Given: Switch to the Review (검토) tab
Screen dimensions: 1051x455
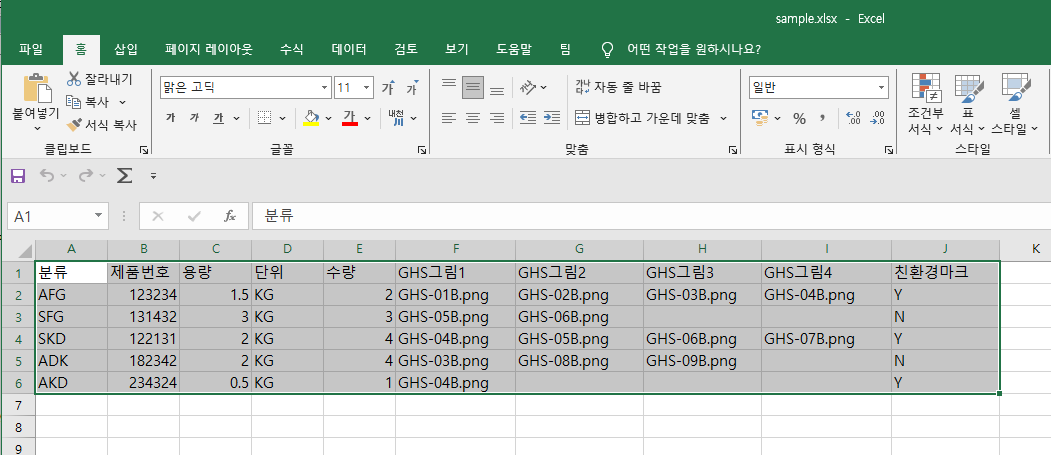Looking at the screenshot, I should click(x=406, y=49).
